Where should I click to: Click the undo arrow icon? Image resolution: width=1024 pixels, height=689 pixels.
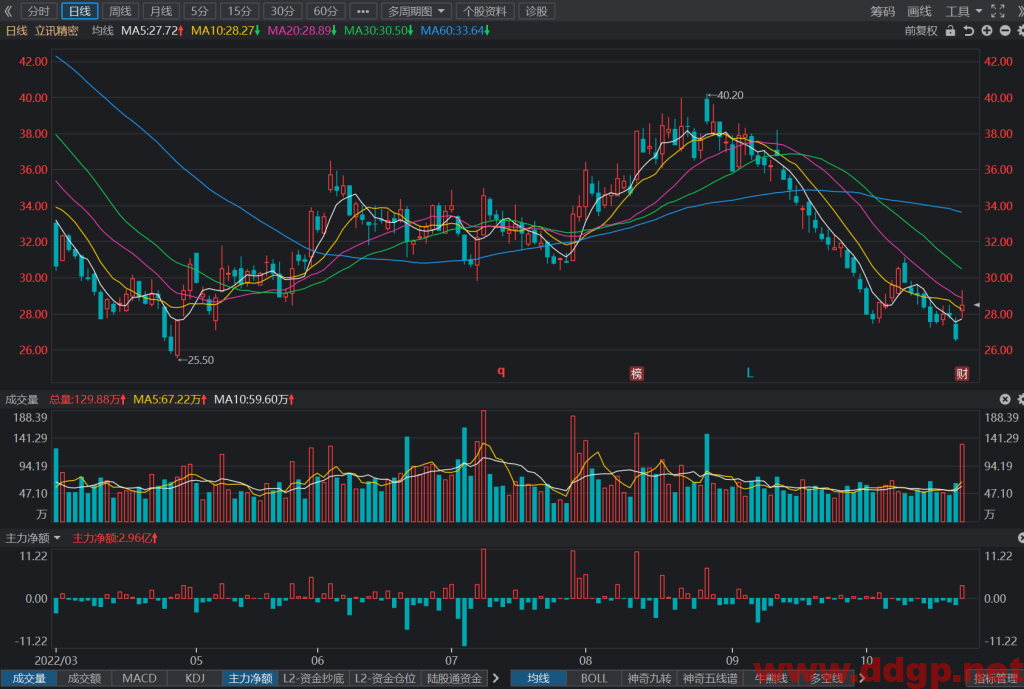(x=968, y=31)
